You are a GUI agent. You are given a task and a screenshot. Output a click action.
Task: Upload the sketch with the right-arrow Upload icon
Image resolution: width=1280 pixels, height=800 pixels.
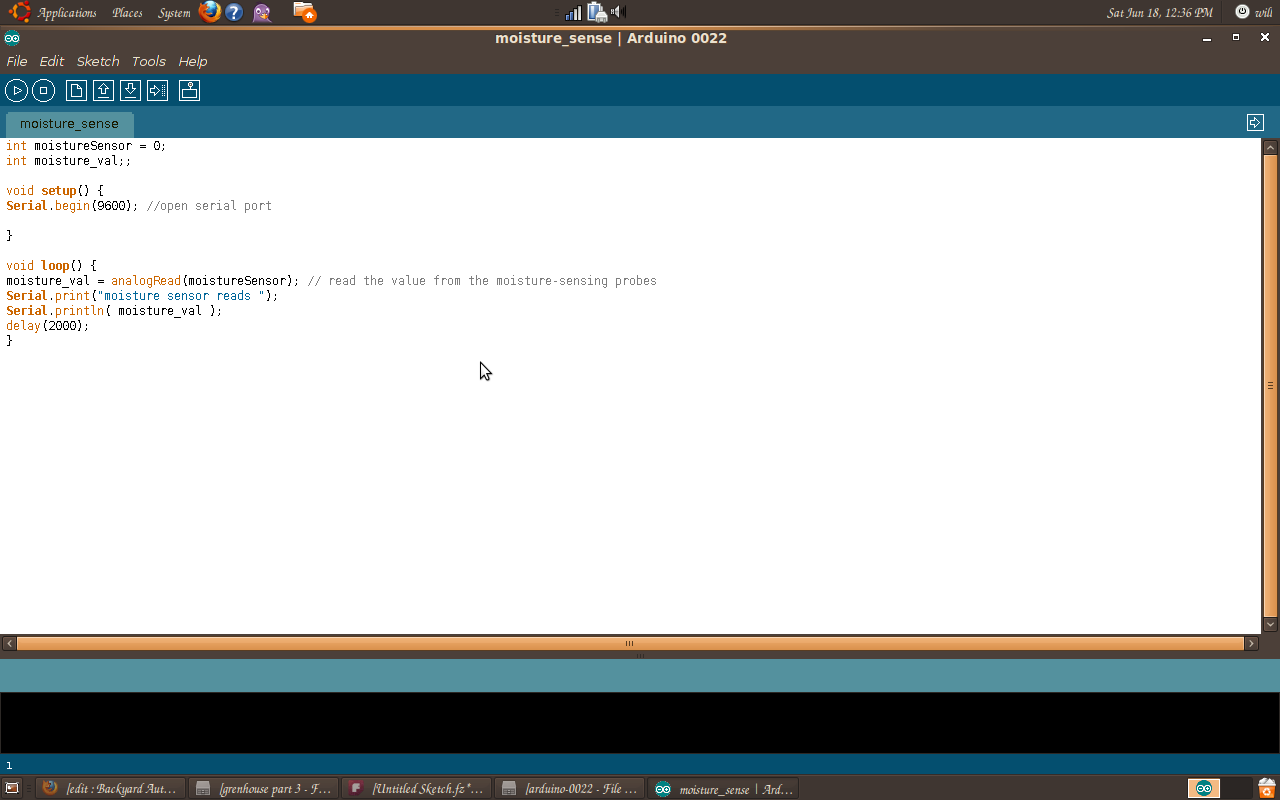[x=157, y=91]
